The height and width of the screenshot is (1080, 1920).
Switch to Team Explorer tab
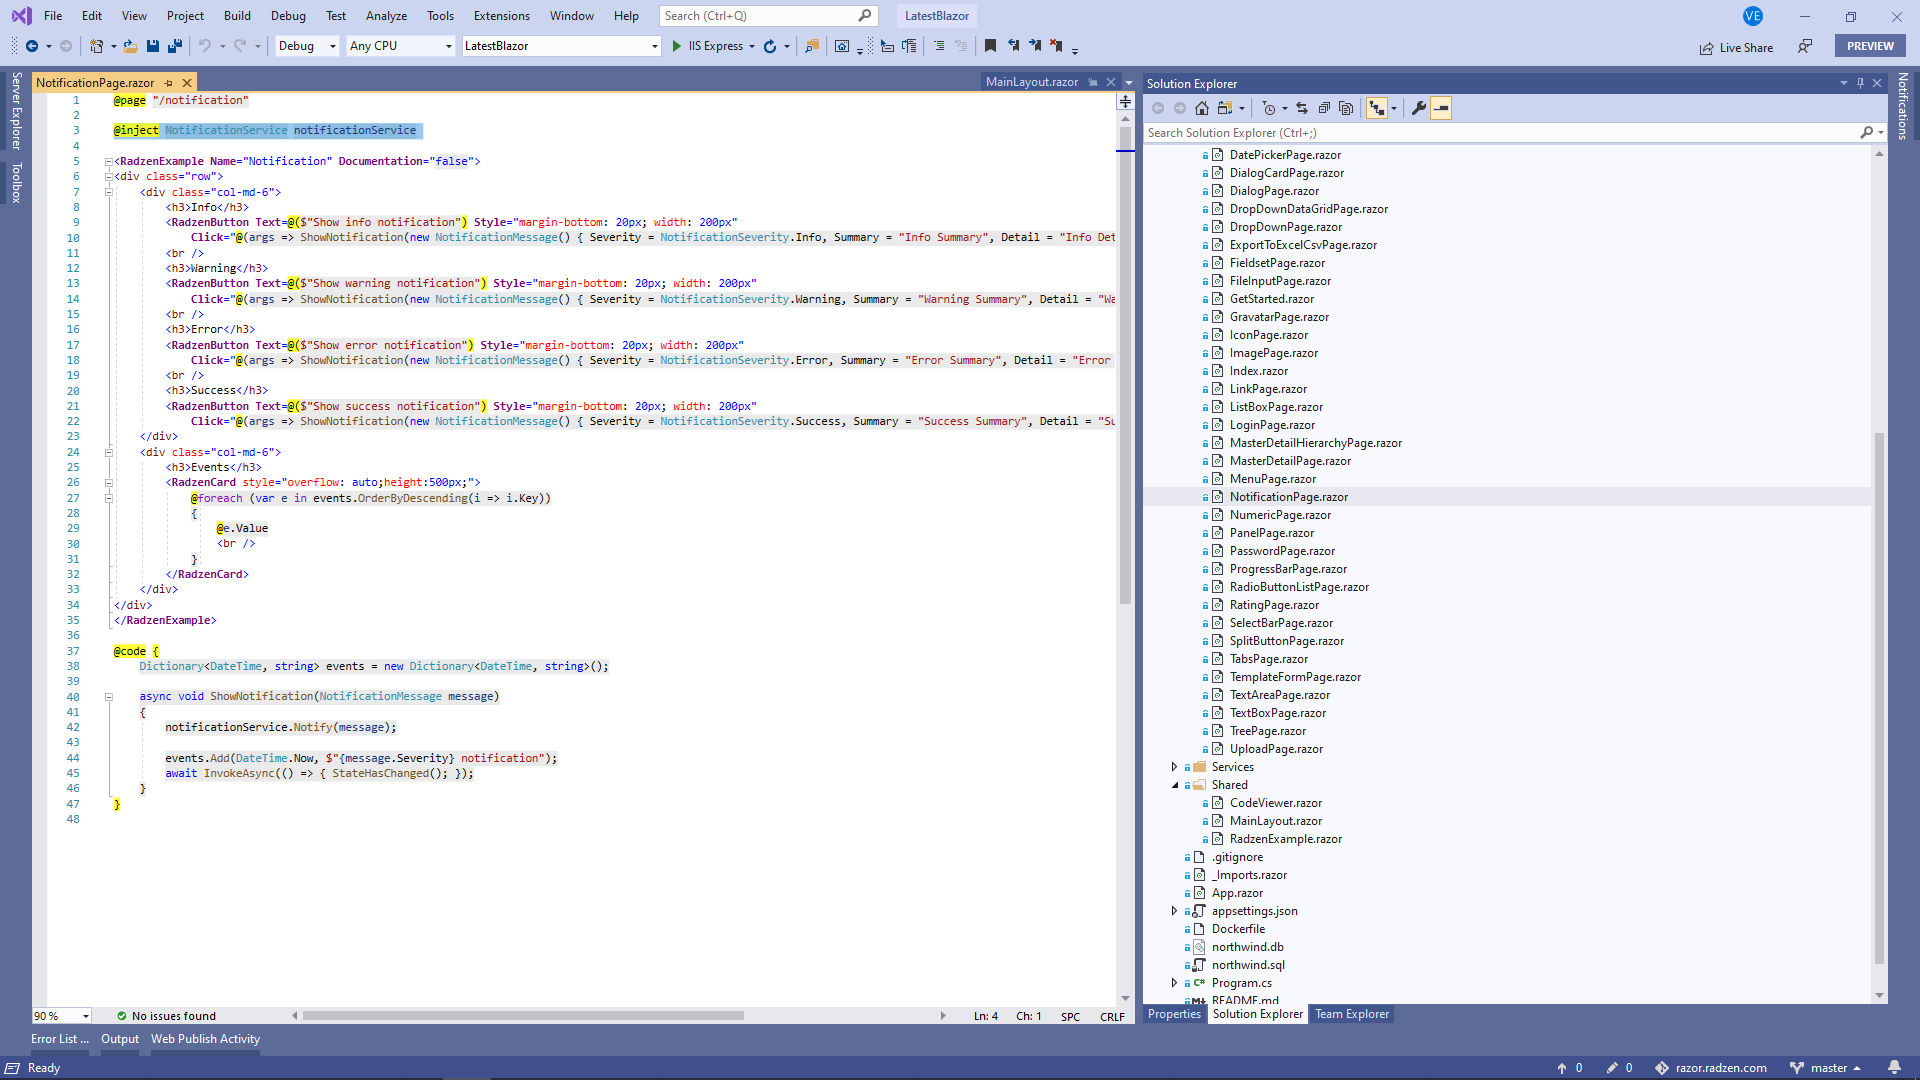[x=1352, y=1014]
